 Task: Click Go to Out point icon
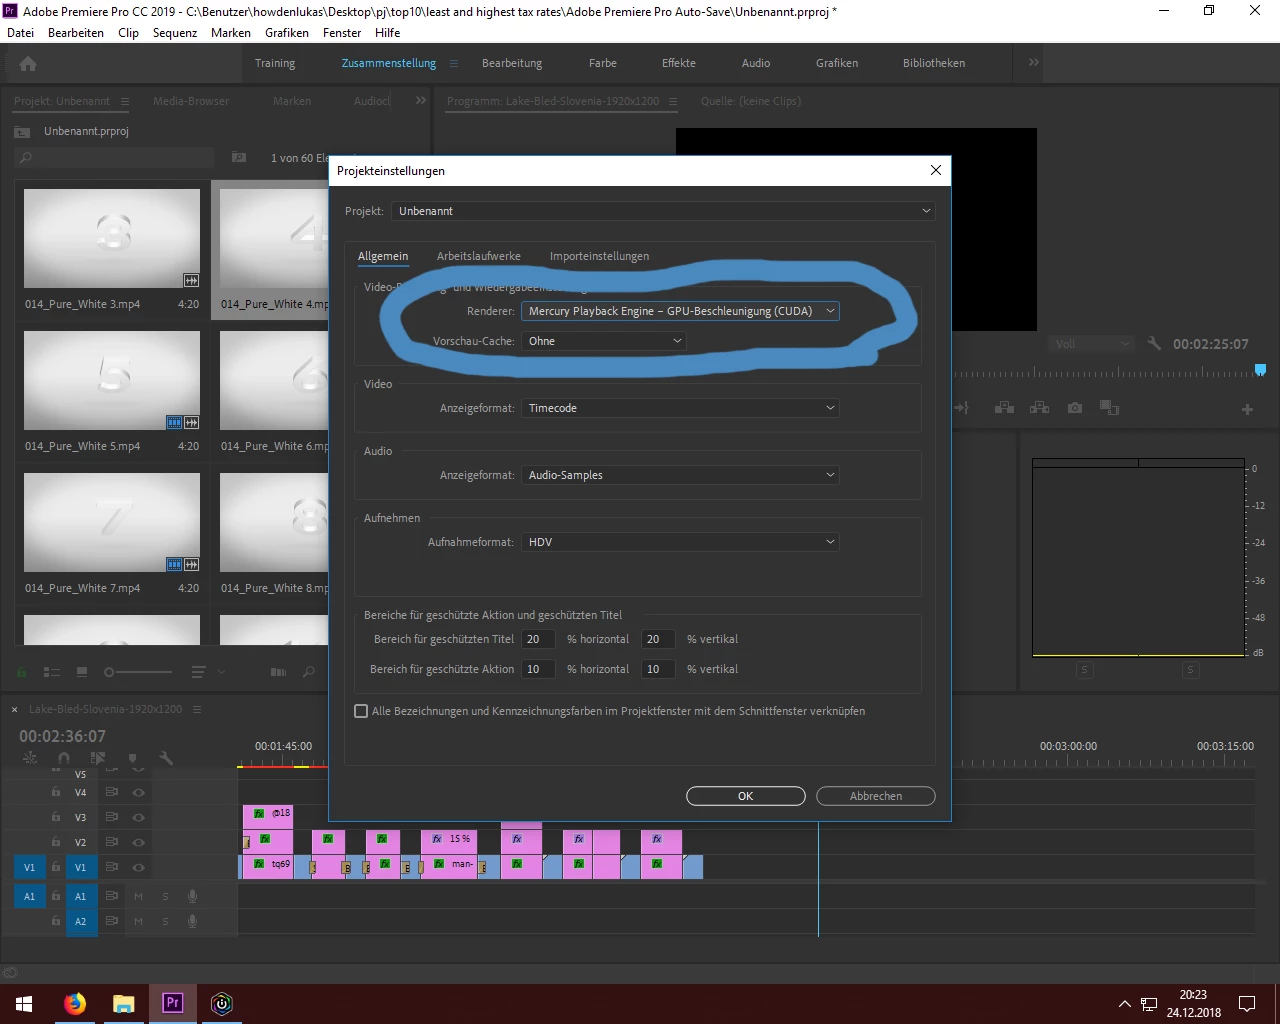tap(961, 408)
